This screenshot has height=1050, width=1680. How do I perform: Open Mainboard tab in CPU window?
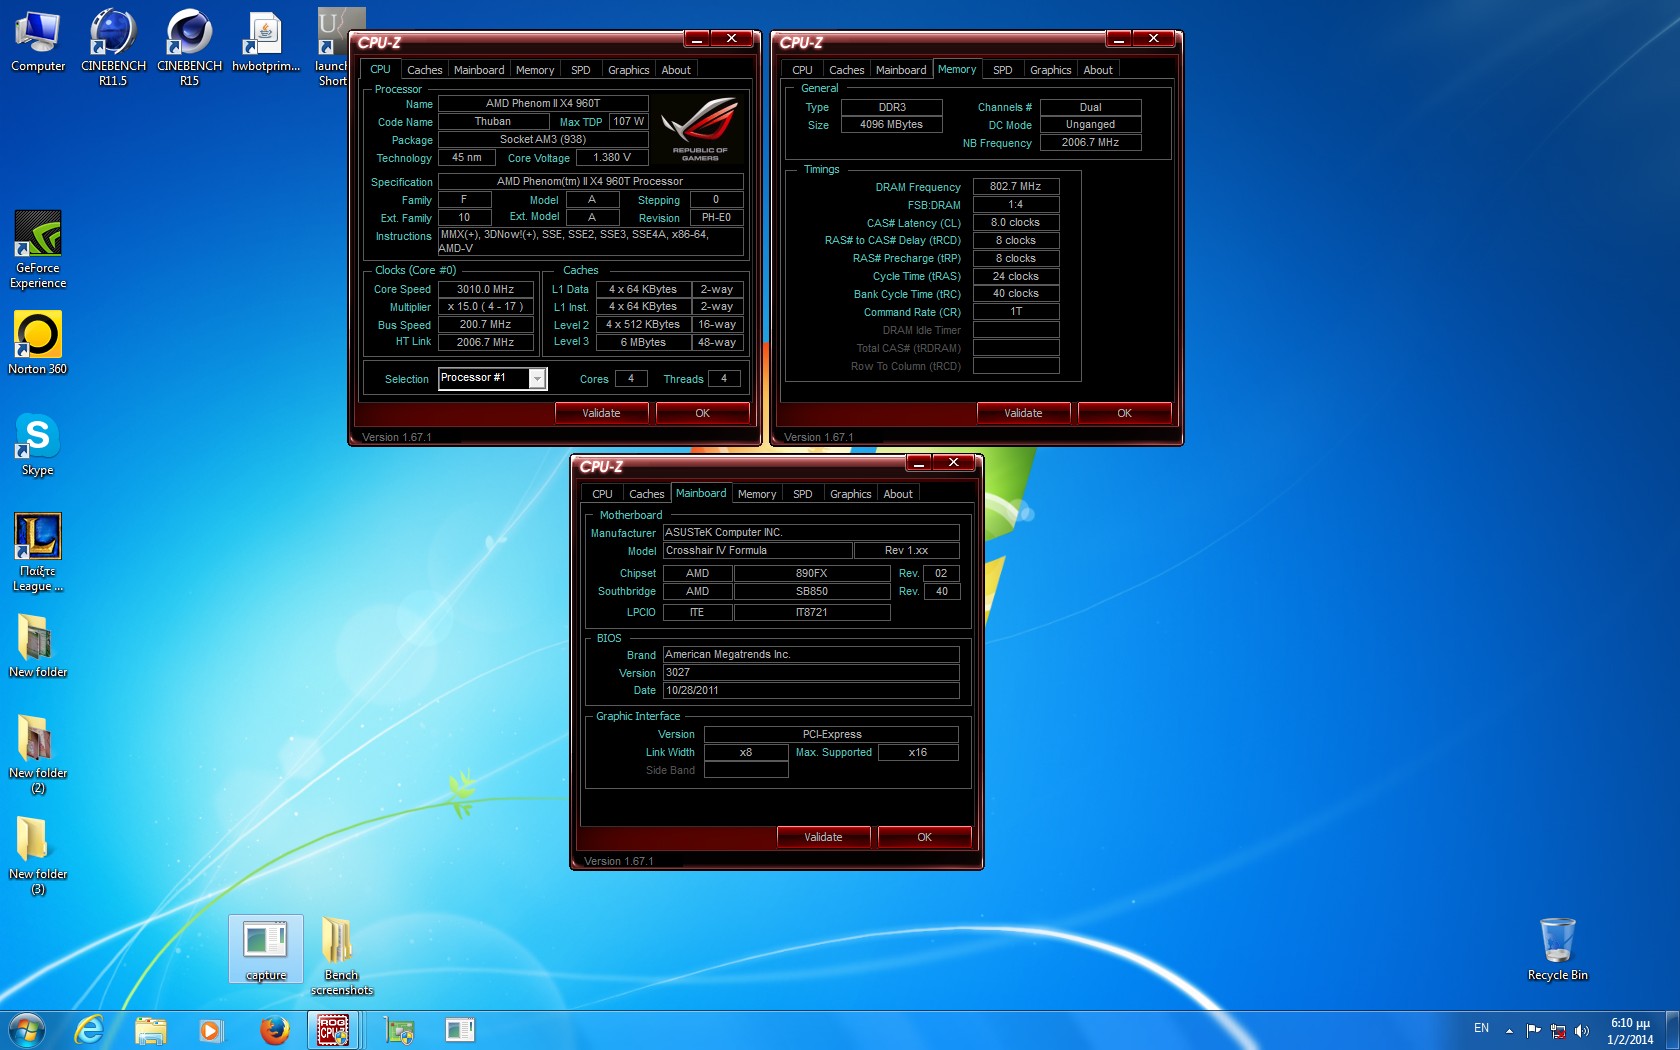pyautogui.click(x=479, y=70)
